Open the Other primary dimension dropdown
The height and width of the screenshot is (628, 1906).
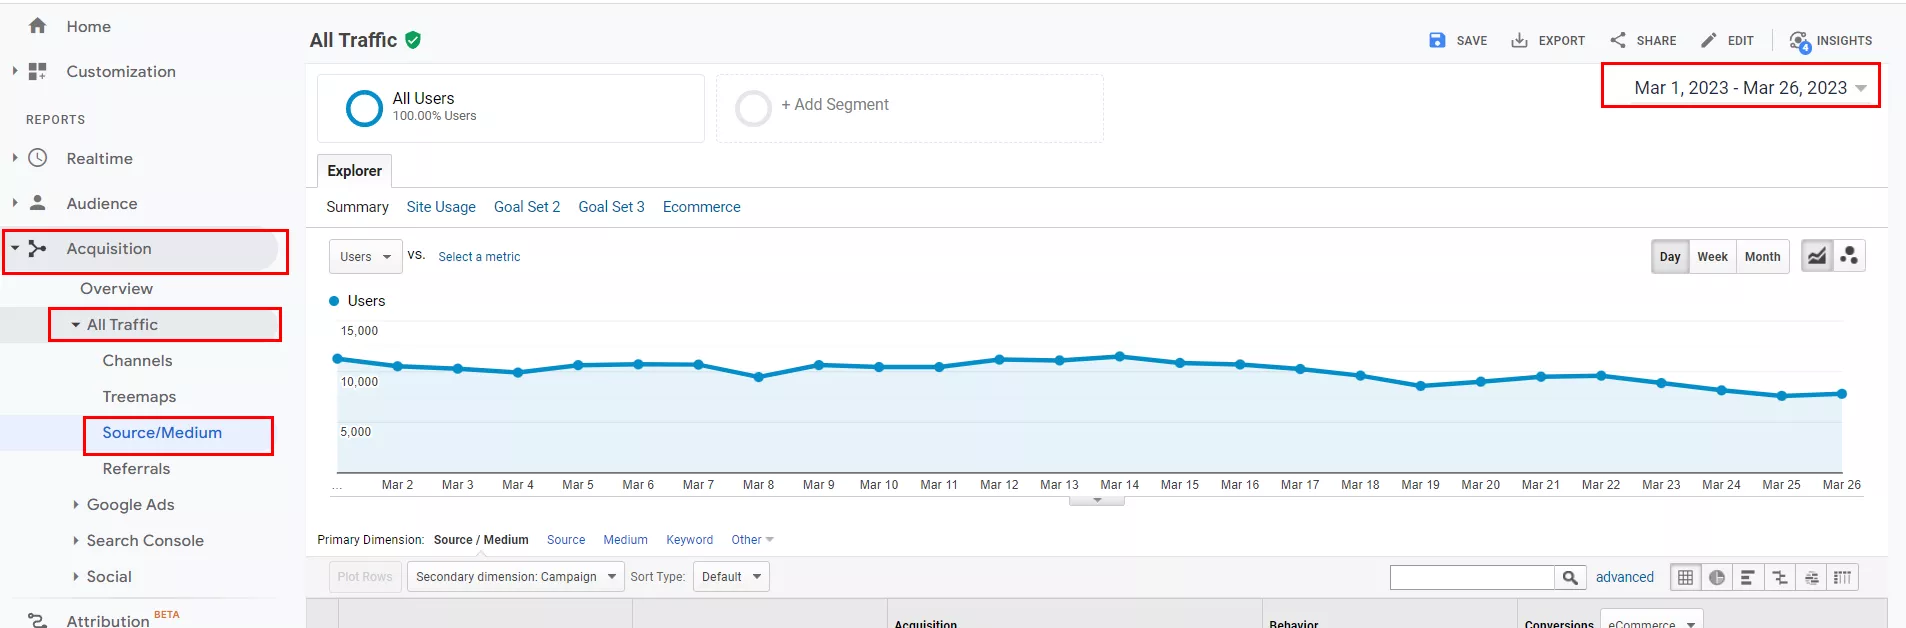click(x=752, y=540)
